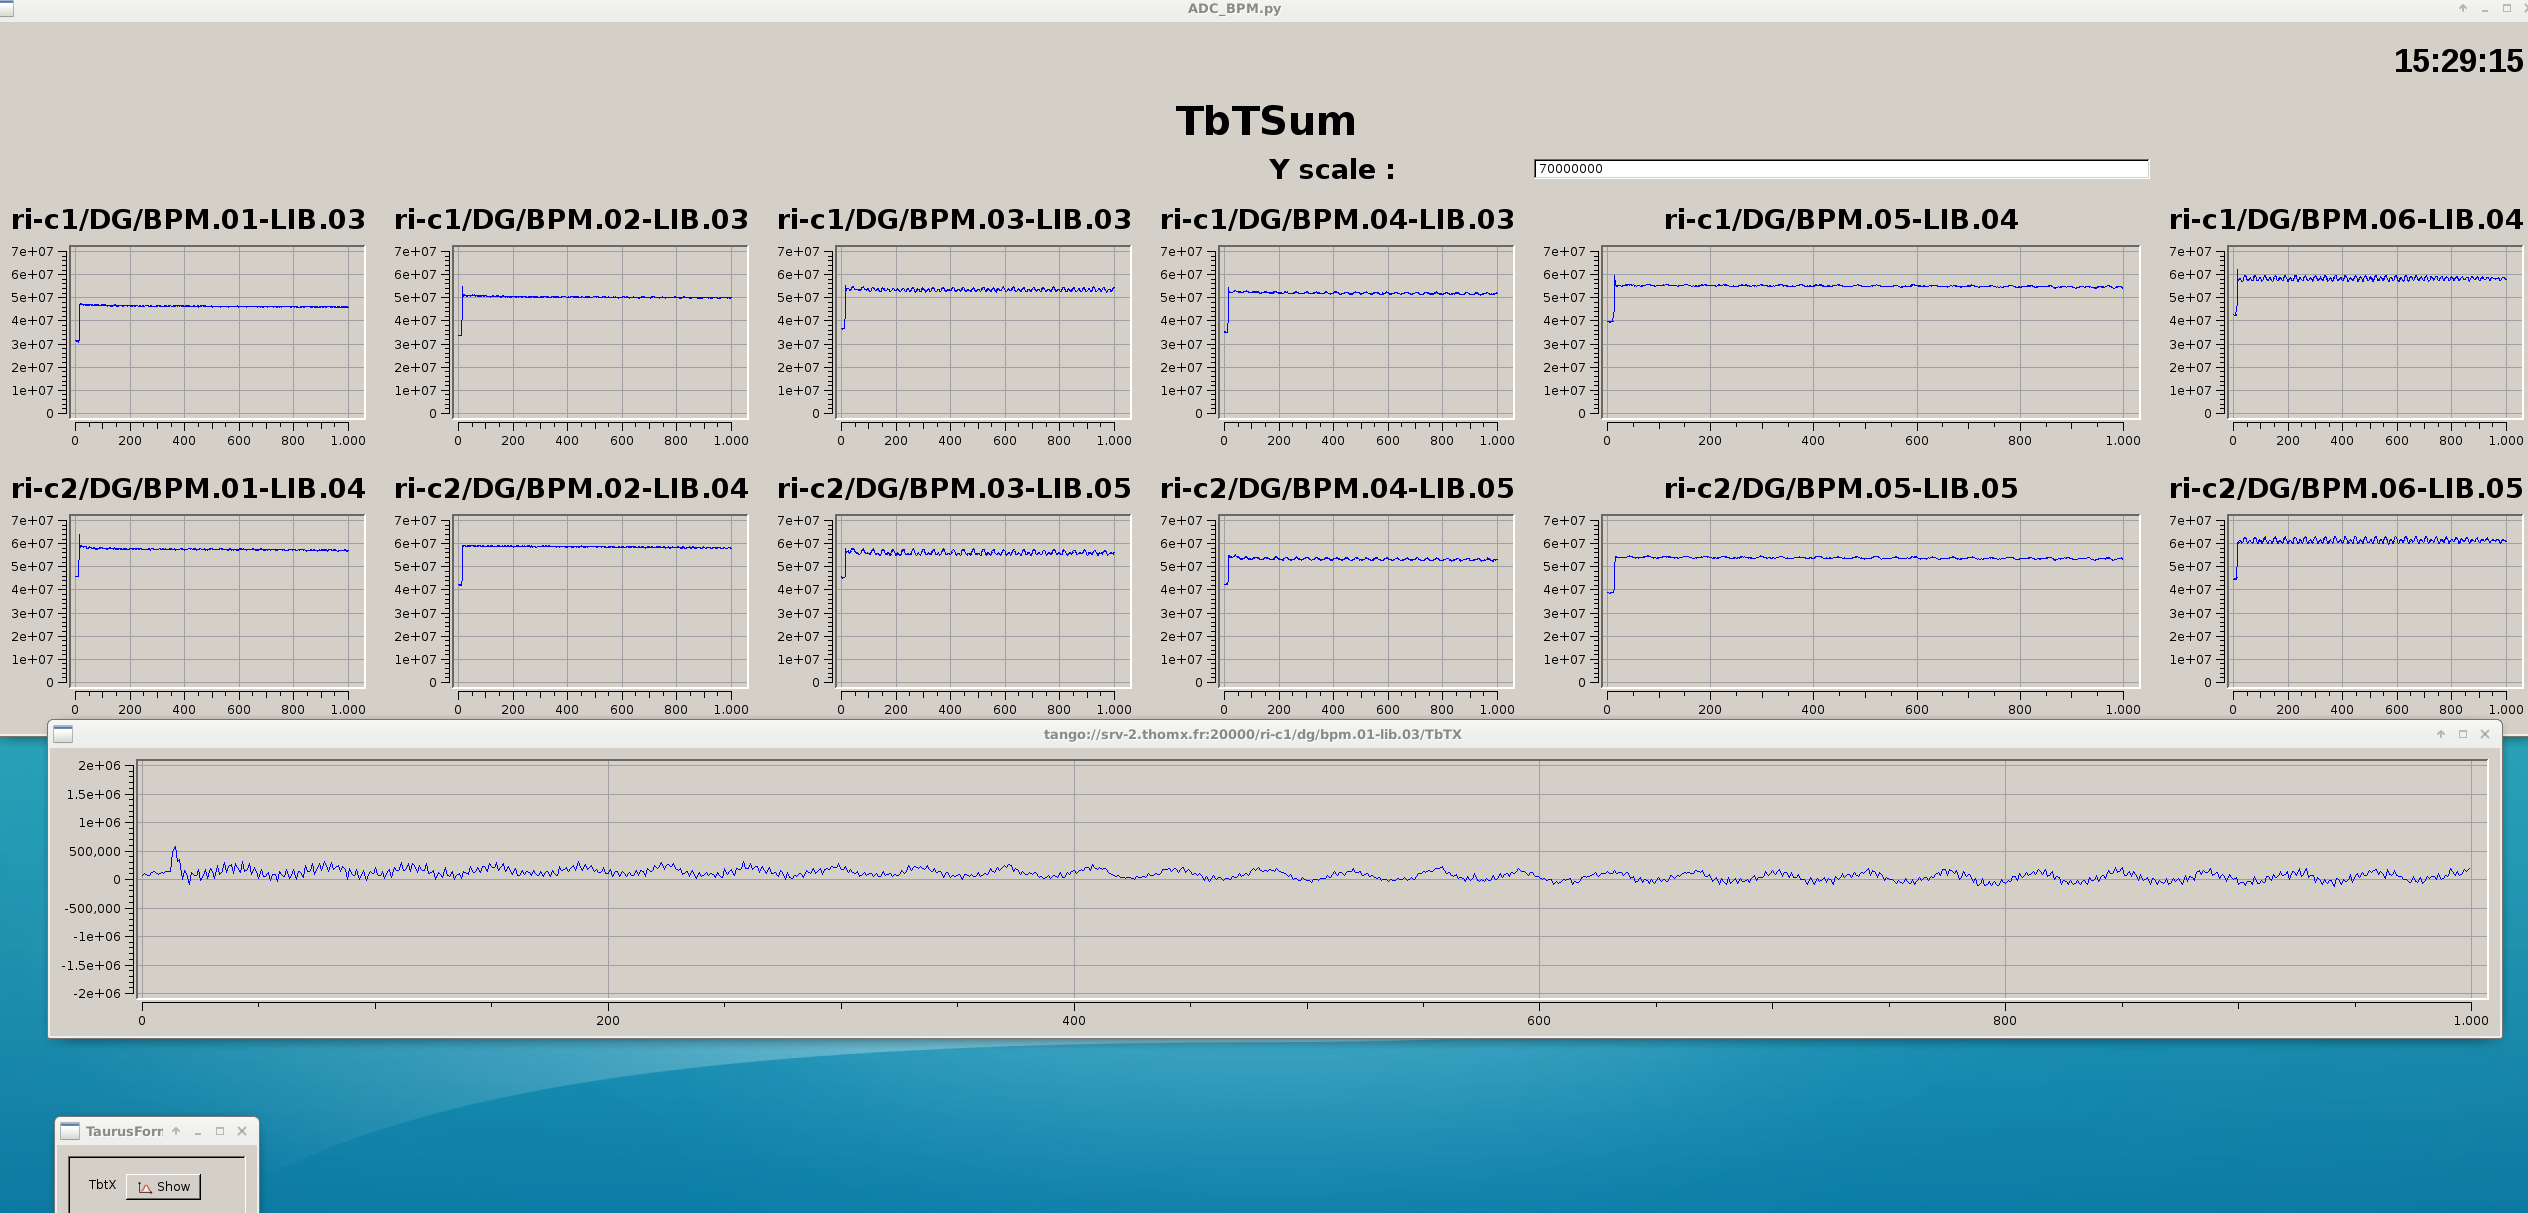
Task: Maximize the TbTX plot window
Action: (2463, 734)
